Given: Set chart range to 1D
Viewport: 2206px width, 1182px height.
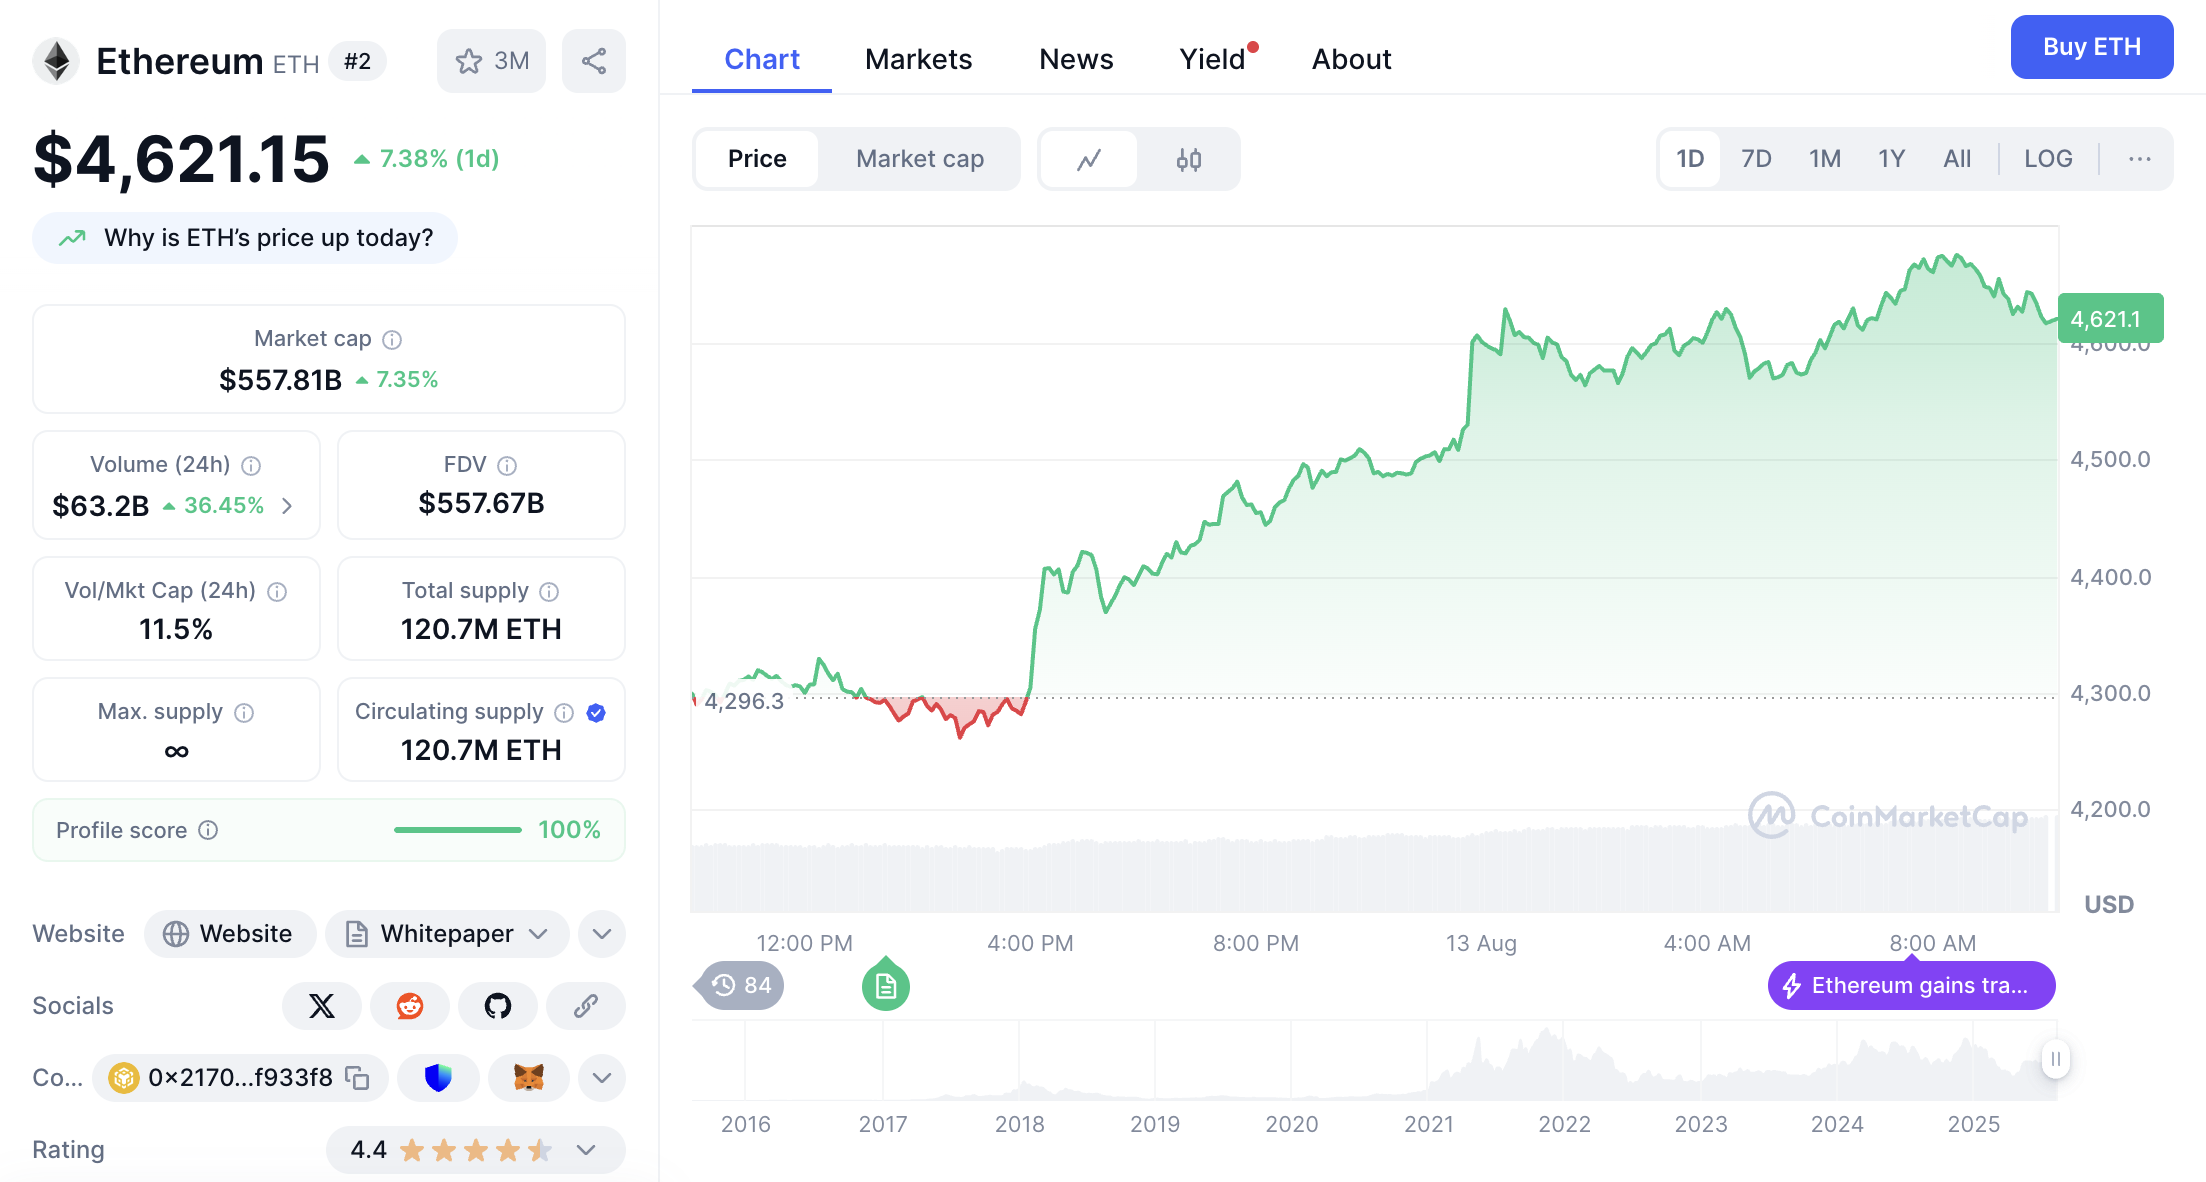Looking at the screenshot, I should [x=1690, y=159].
